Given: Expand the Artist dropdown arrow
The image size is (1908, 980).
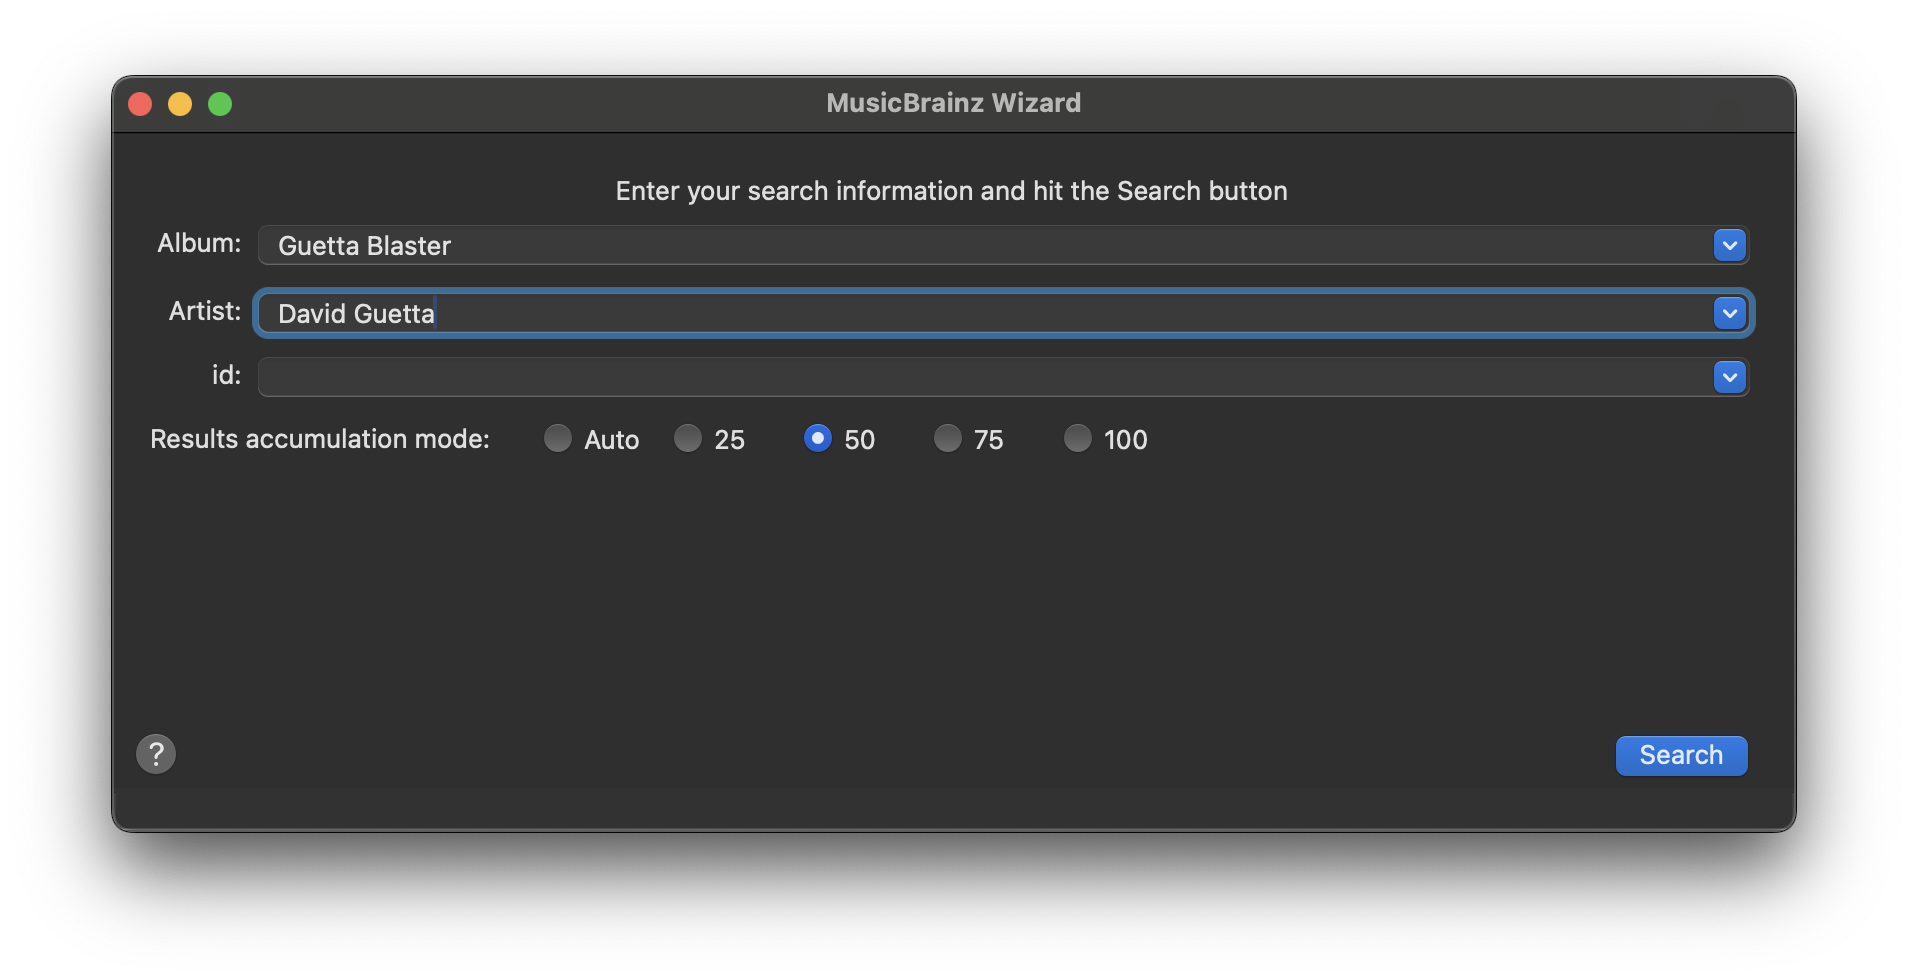Looking at the screenshot, I should point(1729,313).
